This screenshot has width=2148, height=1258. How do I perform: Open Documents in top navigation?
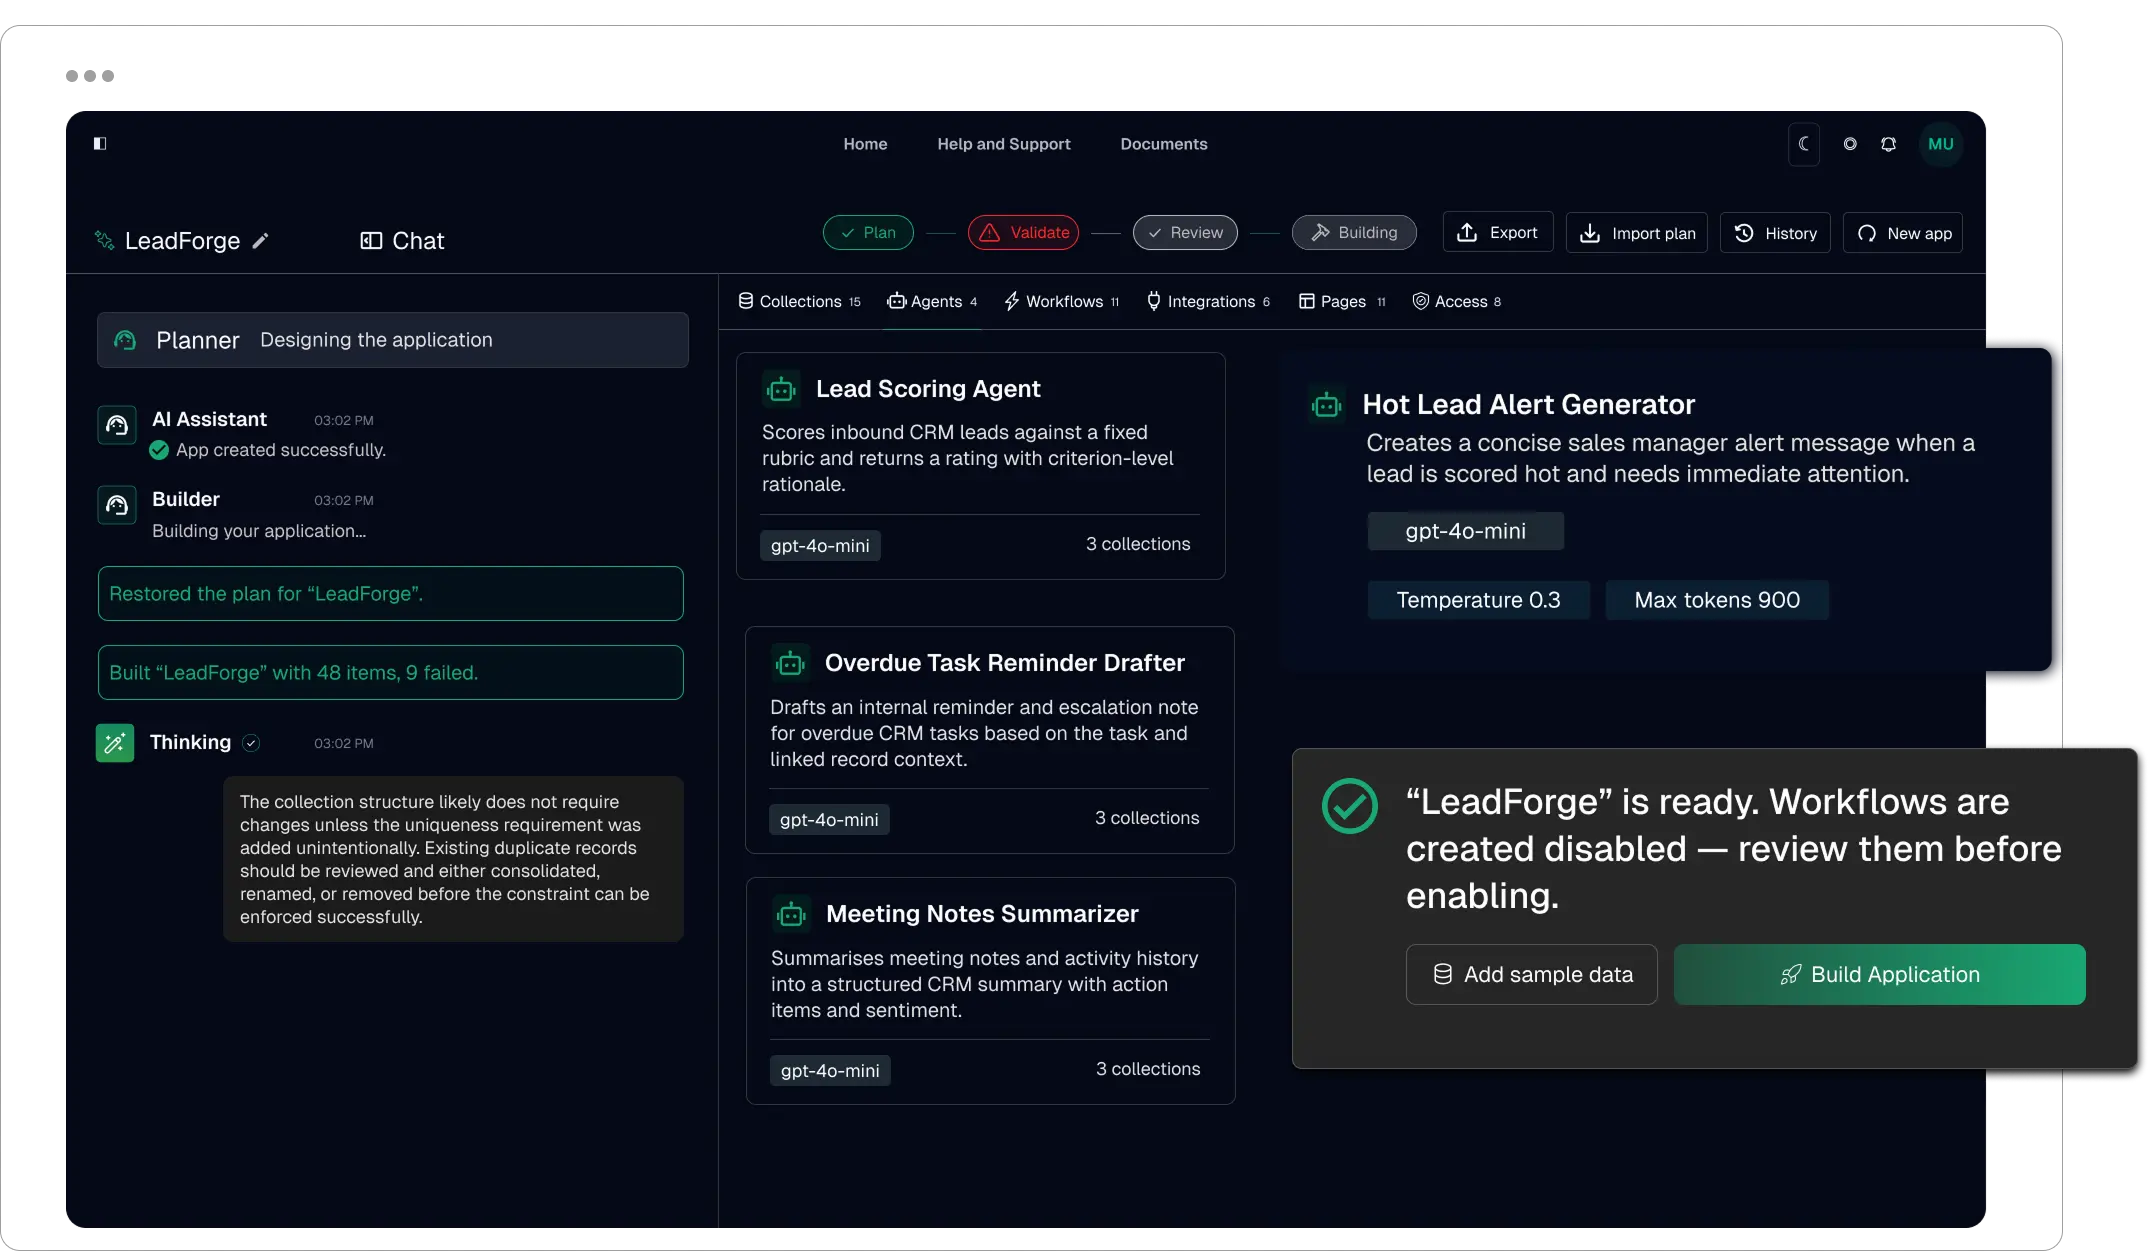coord(1164,144)
